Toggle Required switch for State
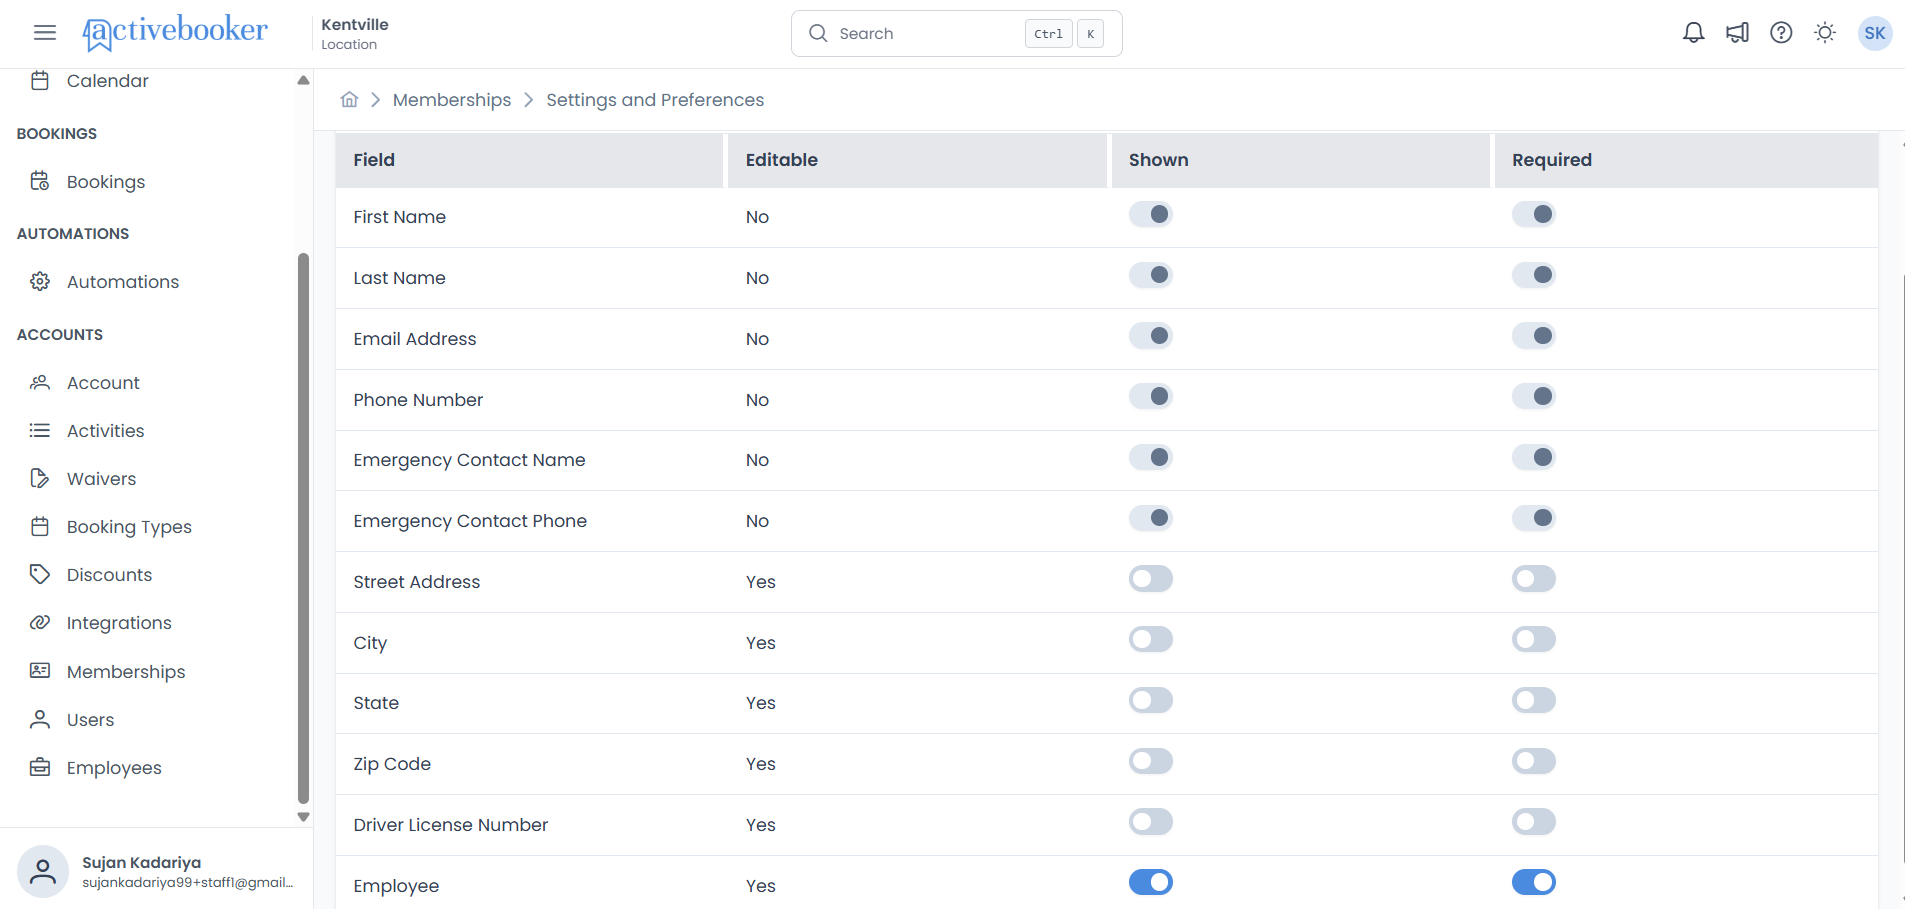Viewport: 1905px width, 909px height. 1534,700
